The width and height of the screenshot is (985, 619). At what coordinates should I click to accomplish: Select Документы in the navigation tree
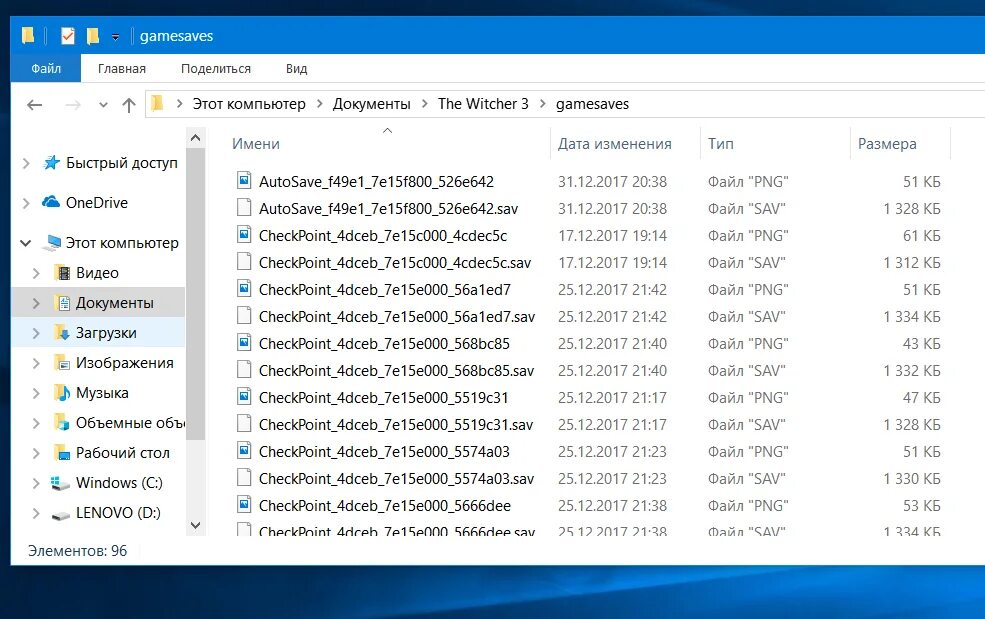point(114,303)
